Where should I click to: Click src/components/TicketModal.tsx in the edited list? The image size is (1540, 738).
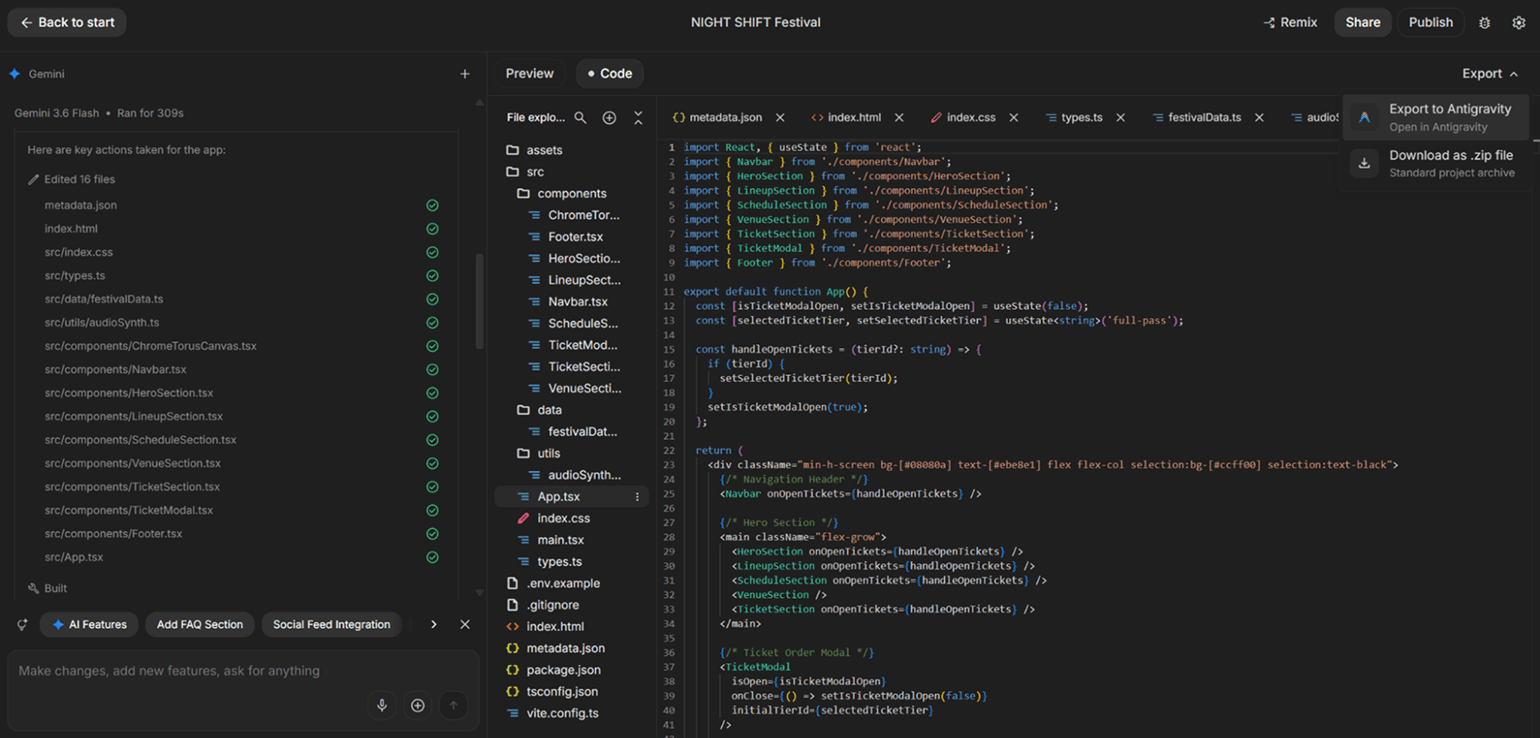[129, 510]
